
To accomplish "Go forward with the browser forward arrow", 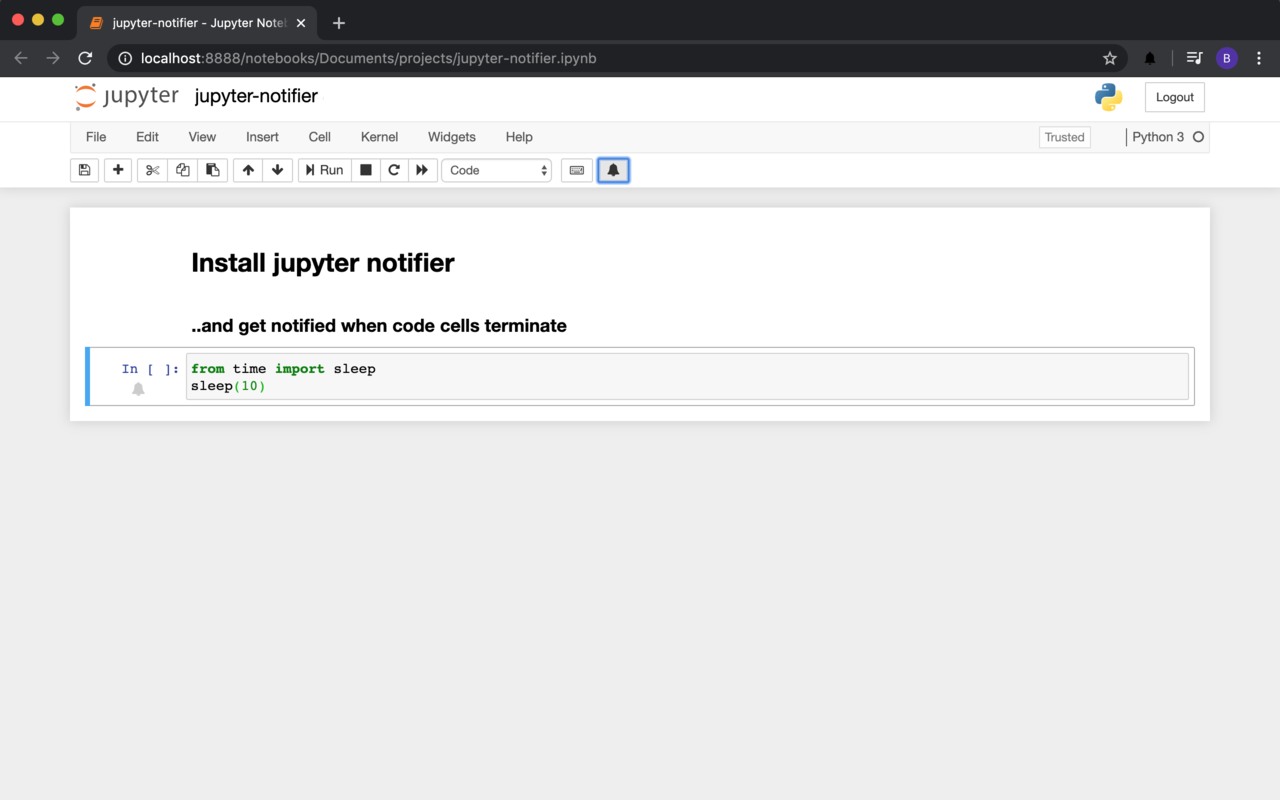I will click(53, 58).
